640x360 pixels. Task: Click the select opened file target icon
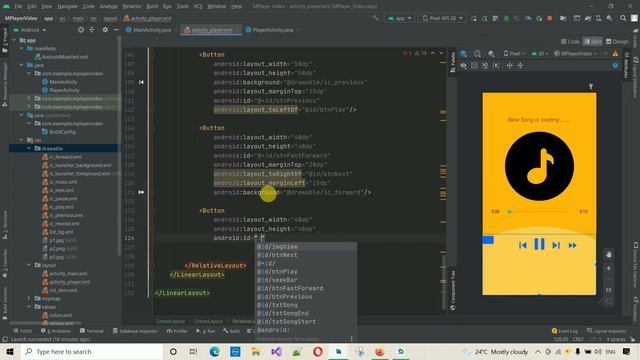tap(80, 30)
